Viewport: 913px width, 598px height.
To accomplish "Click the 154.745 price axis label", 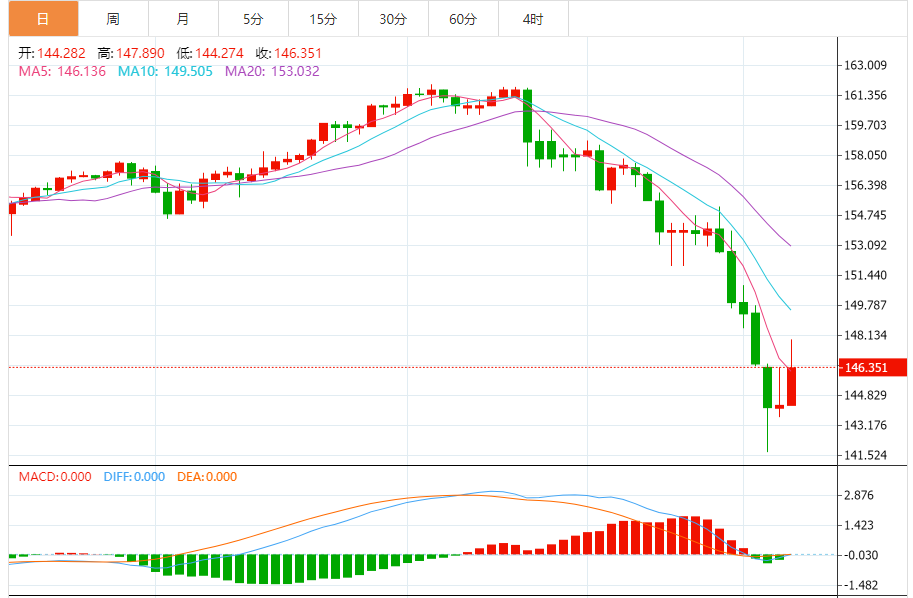I will pos(866,215).
